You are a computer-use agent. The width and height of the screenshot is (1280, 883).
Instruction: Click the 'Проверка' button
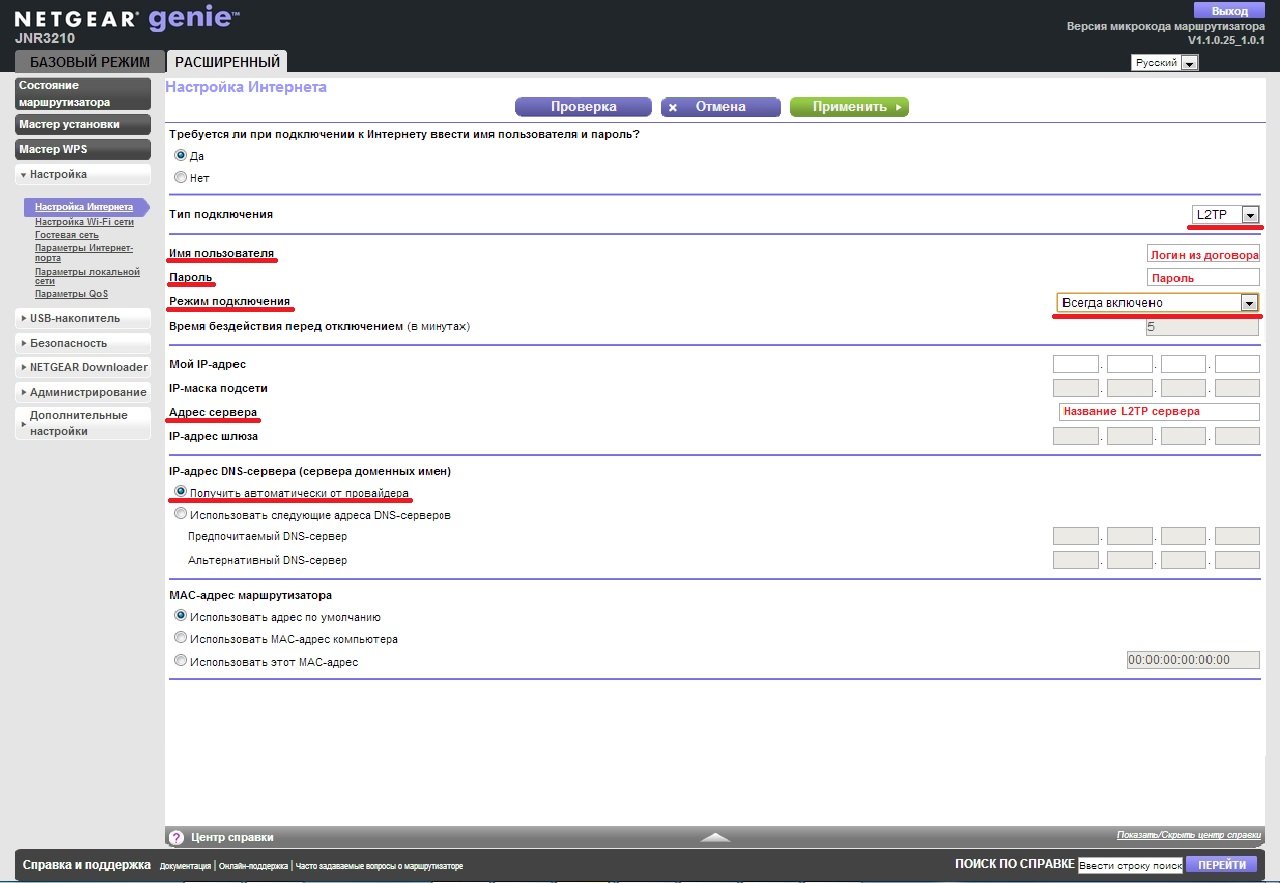(x=583, y=107)
